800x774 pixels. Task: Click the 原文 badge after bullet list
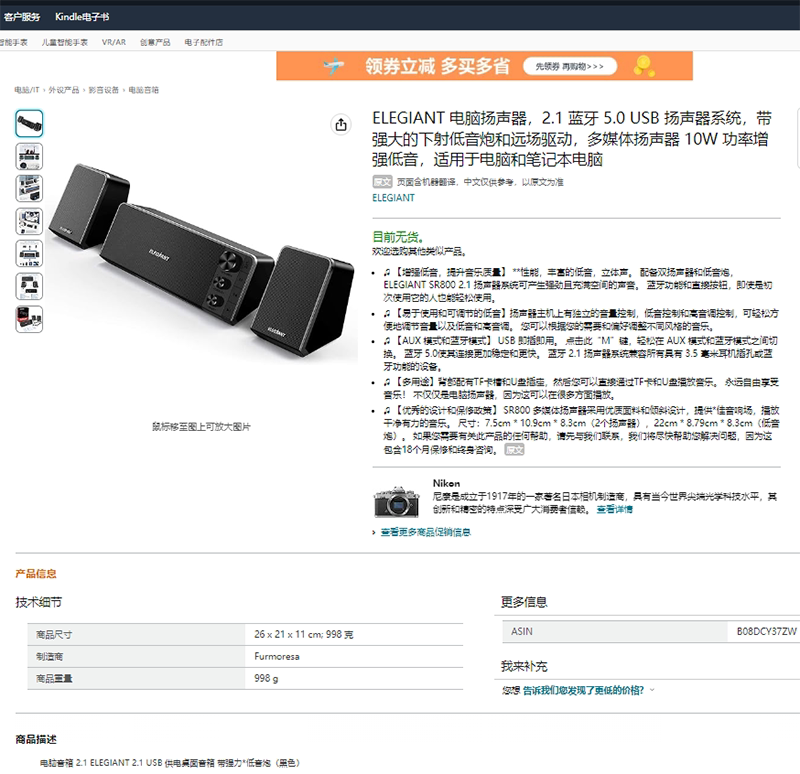point(514,450)
